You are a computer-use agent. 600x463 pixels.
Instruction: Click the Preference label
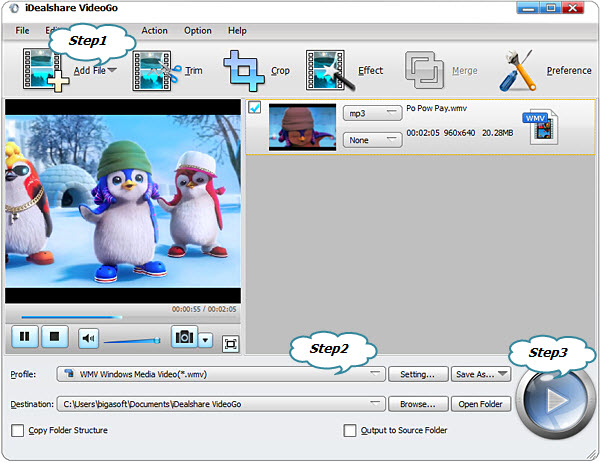(x=569, y=70)
